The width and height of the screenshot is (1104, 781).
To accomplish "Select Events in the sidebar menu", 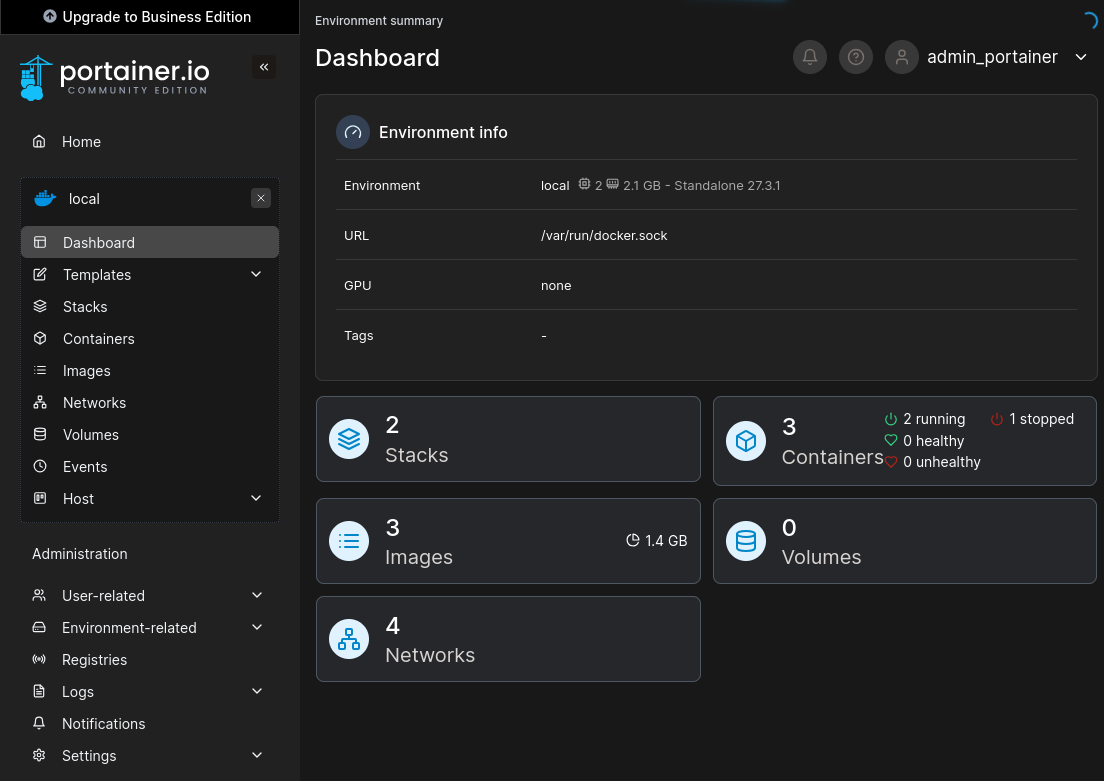I will click(x=85, y=467).
